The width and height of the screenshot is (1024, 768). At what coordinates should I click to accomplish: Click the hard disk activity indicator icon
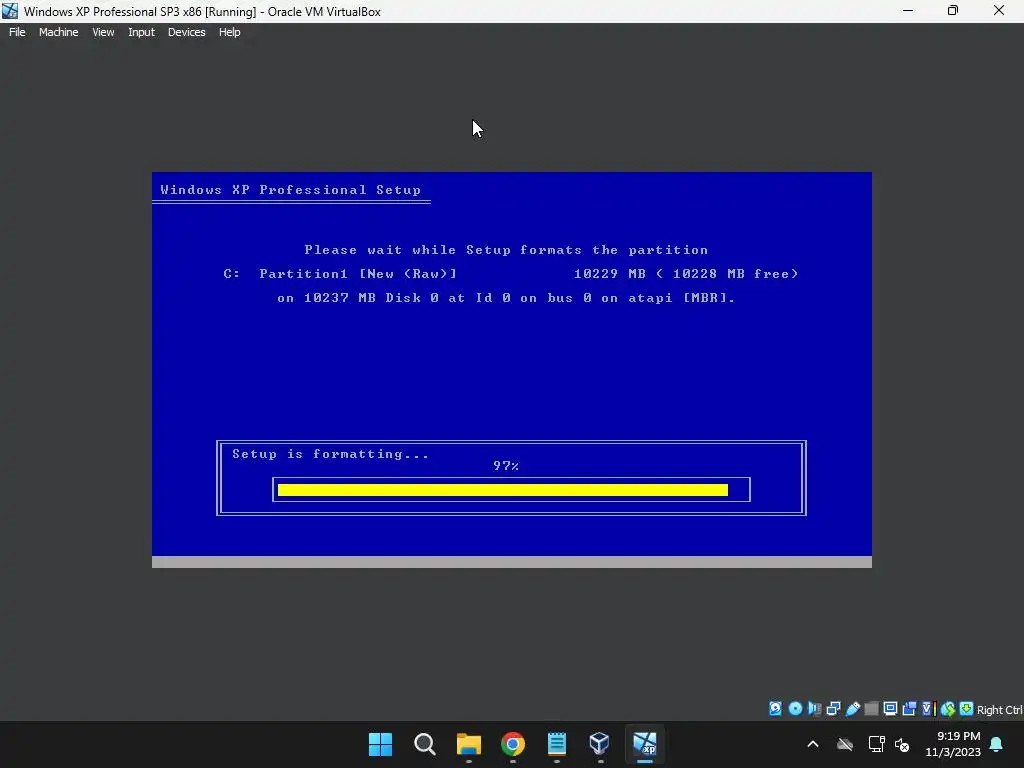pos(775,709)
